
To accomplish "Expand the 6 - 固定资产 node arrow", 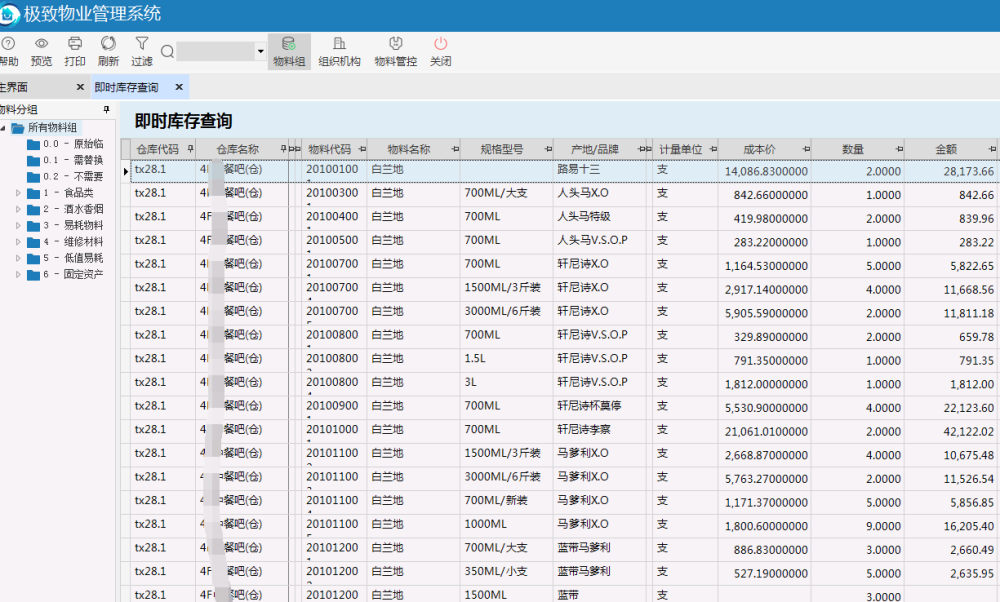I will point(18,274).
